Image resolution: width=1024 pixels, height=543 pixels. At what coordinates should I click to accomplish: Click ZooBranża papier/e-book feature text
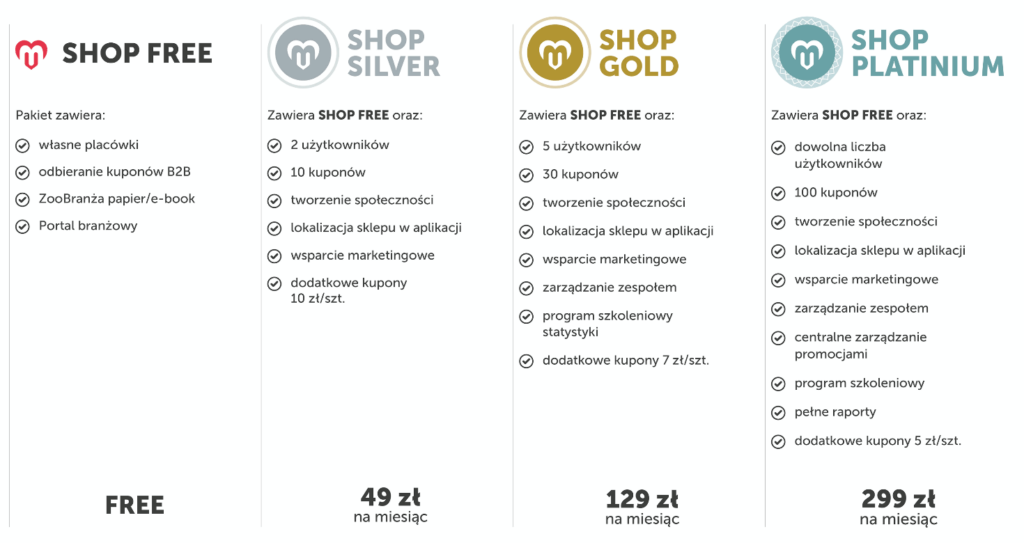[116, 199]
